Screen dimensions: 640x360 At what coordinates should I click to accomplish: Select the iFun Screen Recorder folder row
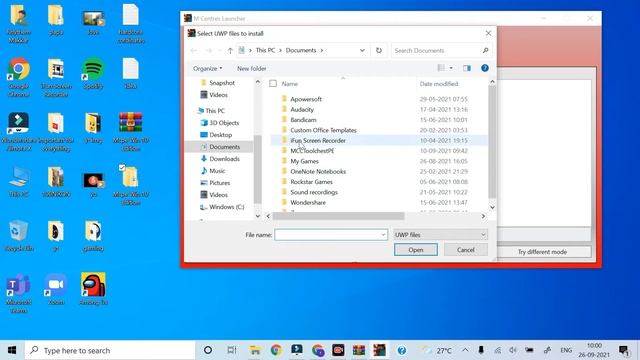pos(379,140)
